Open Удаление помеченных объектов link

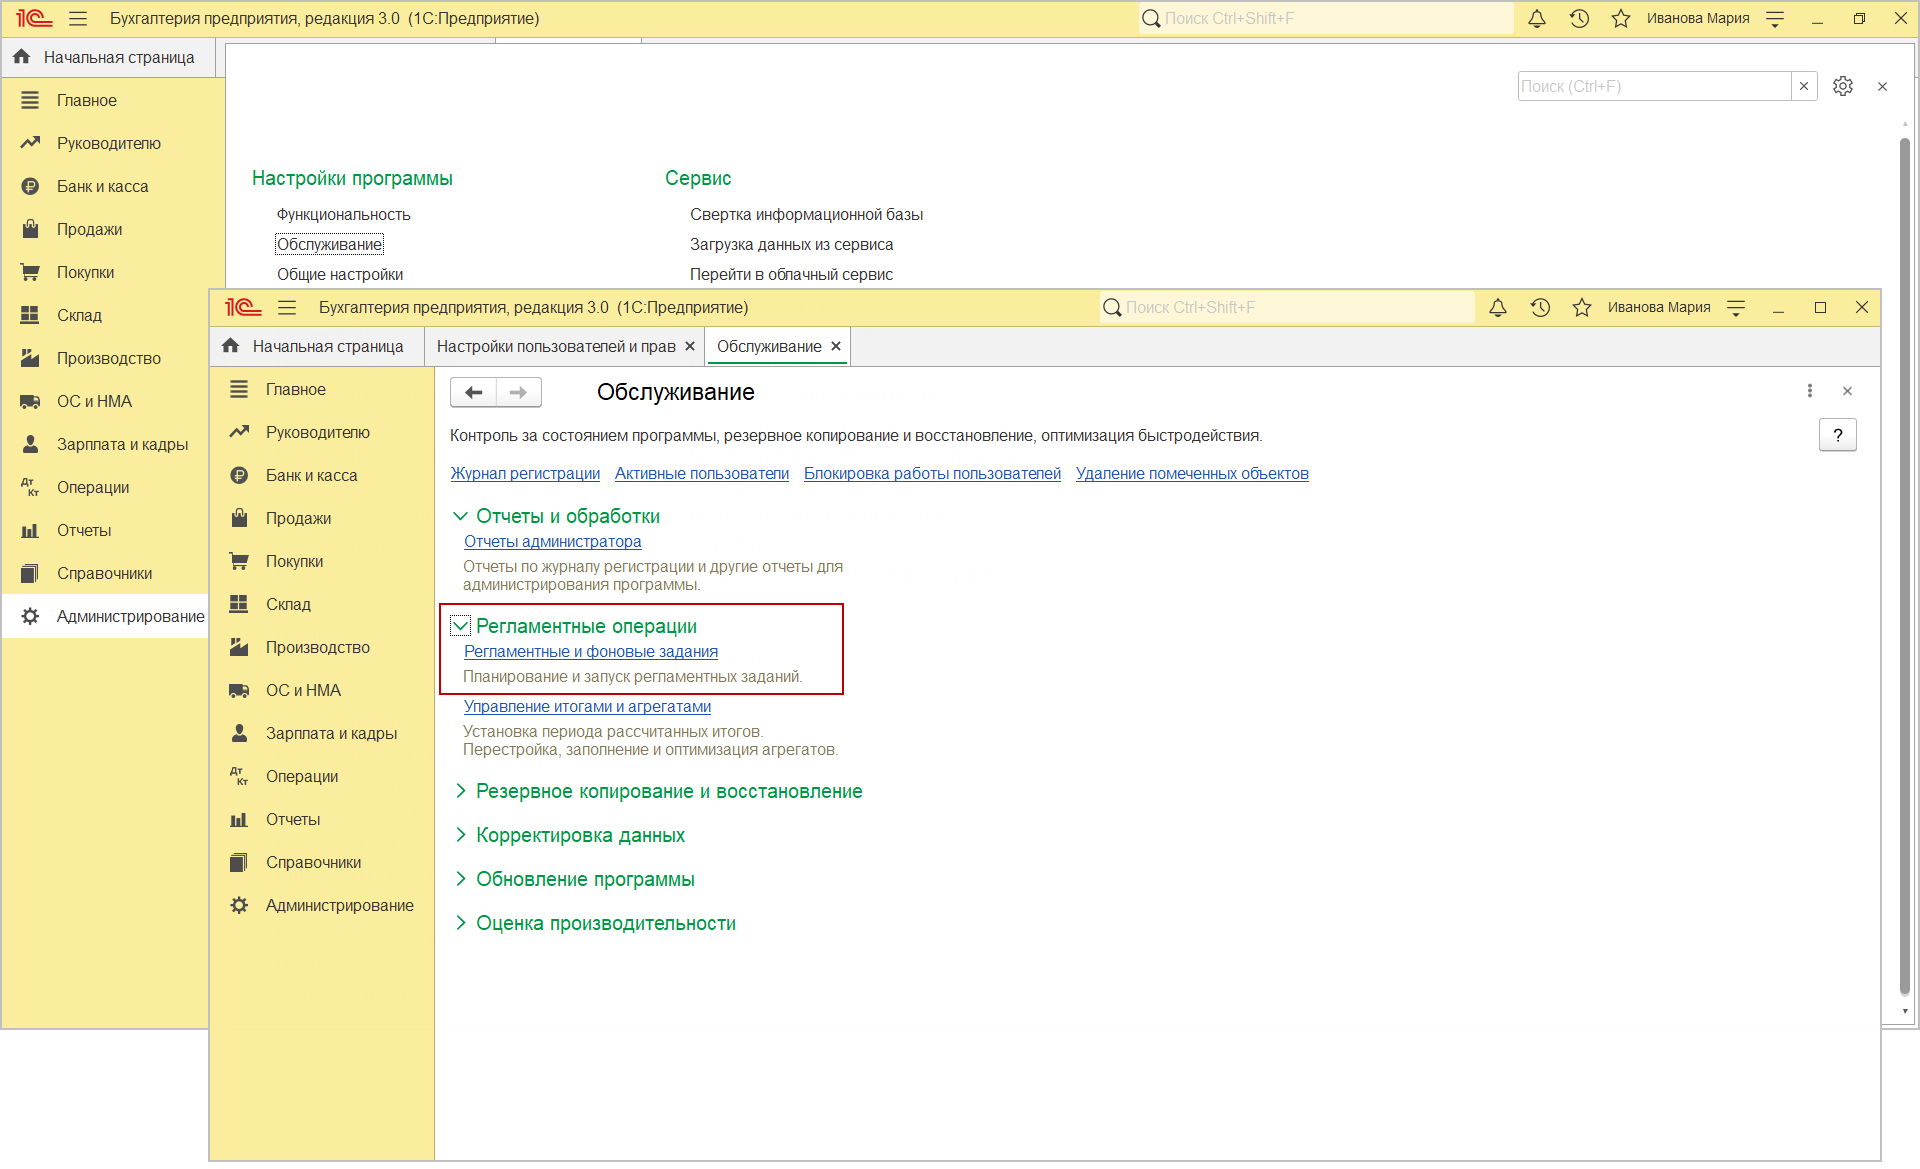click(1192, 474)
